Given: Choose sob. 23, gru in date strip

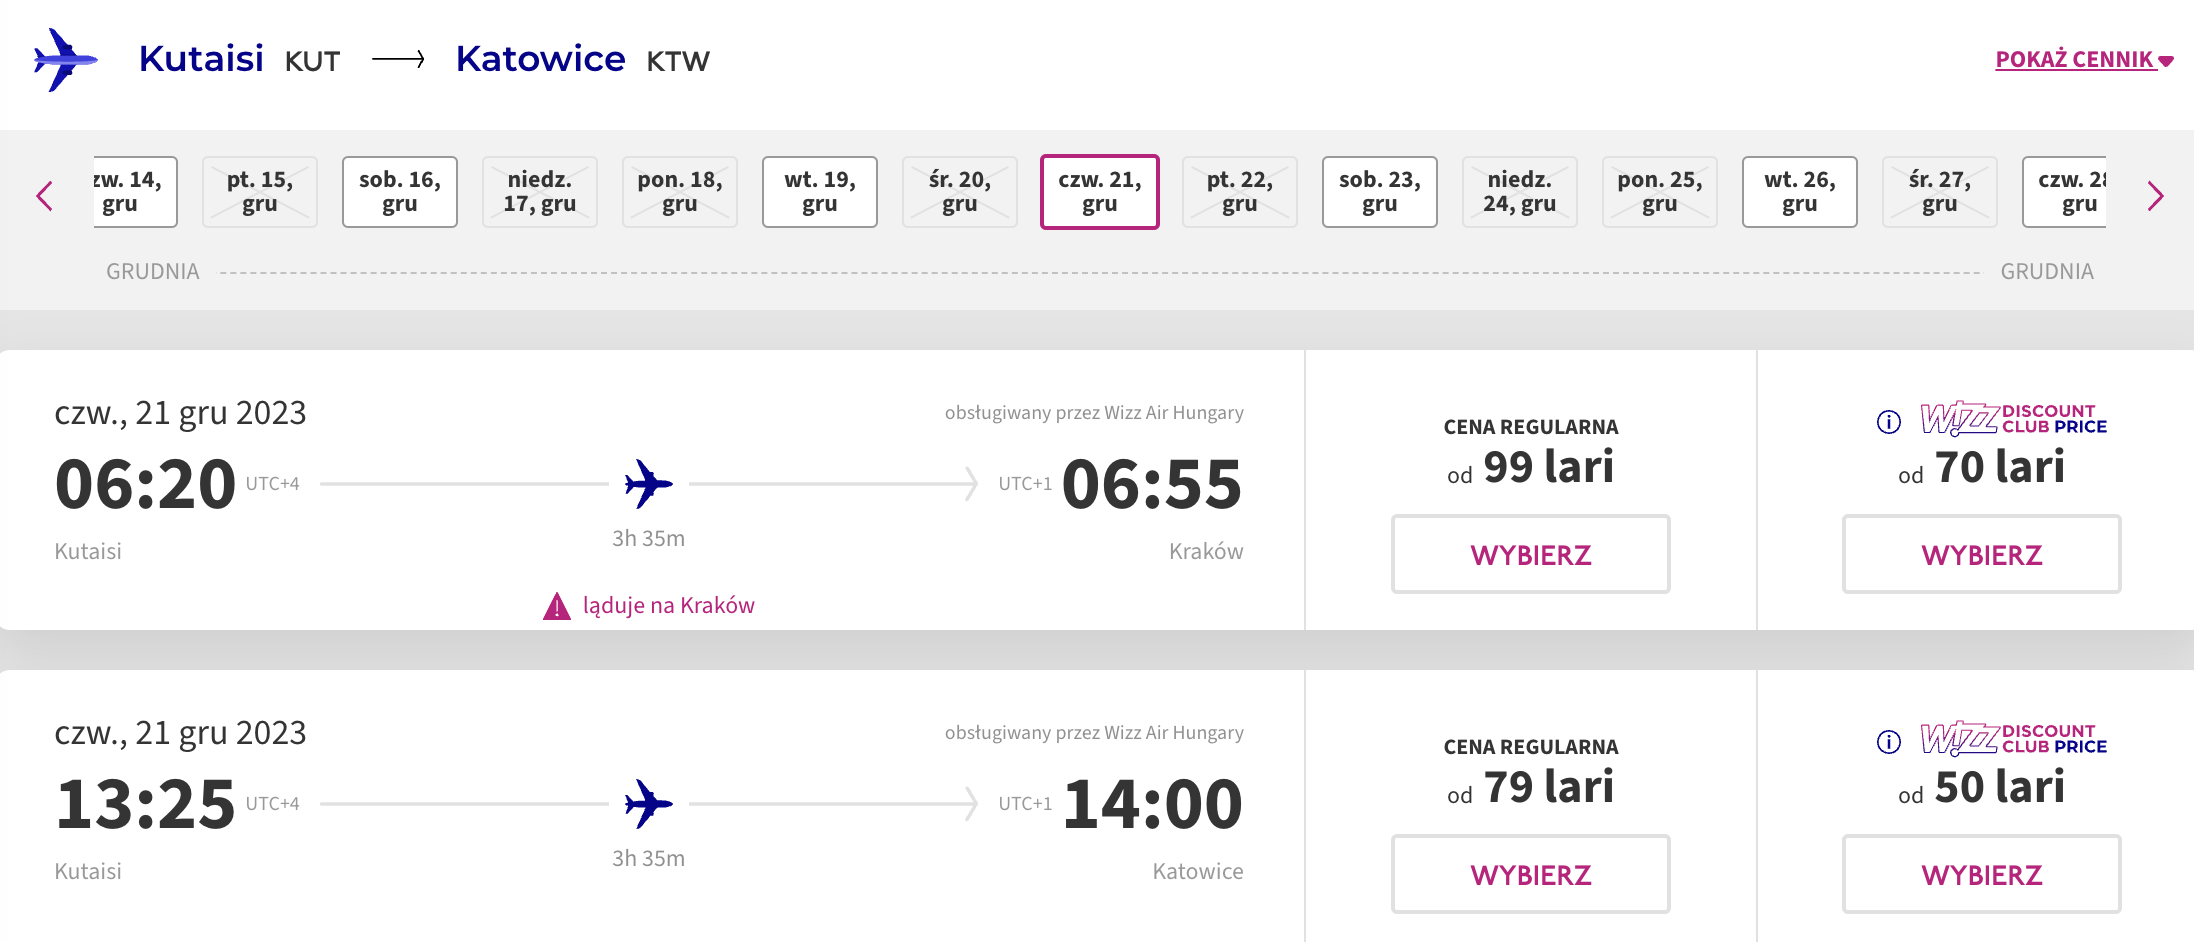Looking at the screenshot, I should click(x=1380, y=192).
